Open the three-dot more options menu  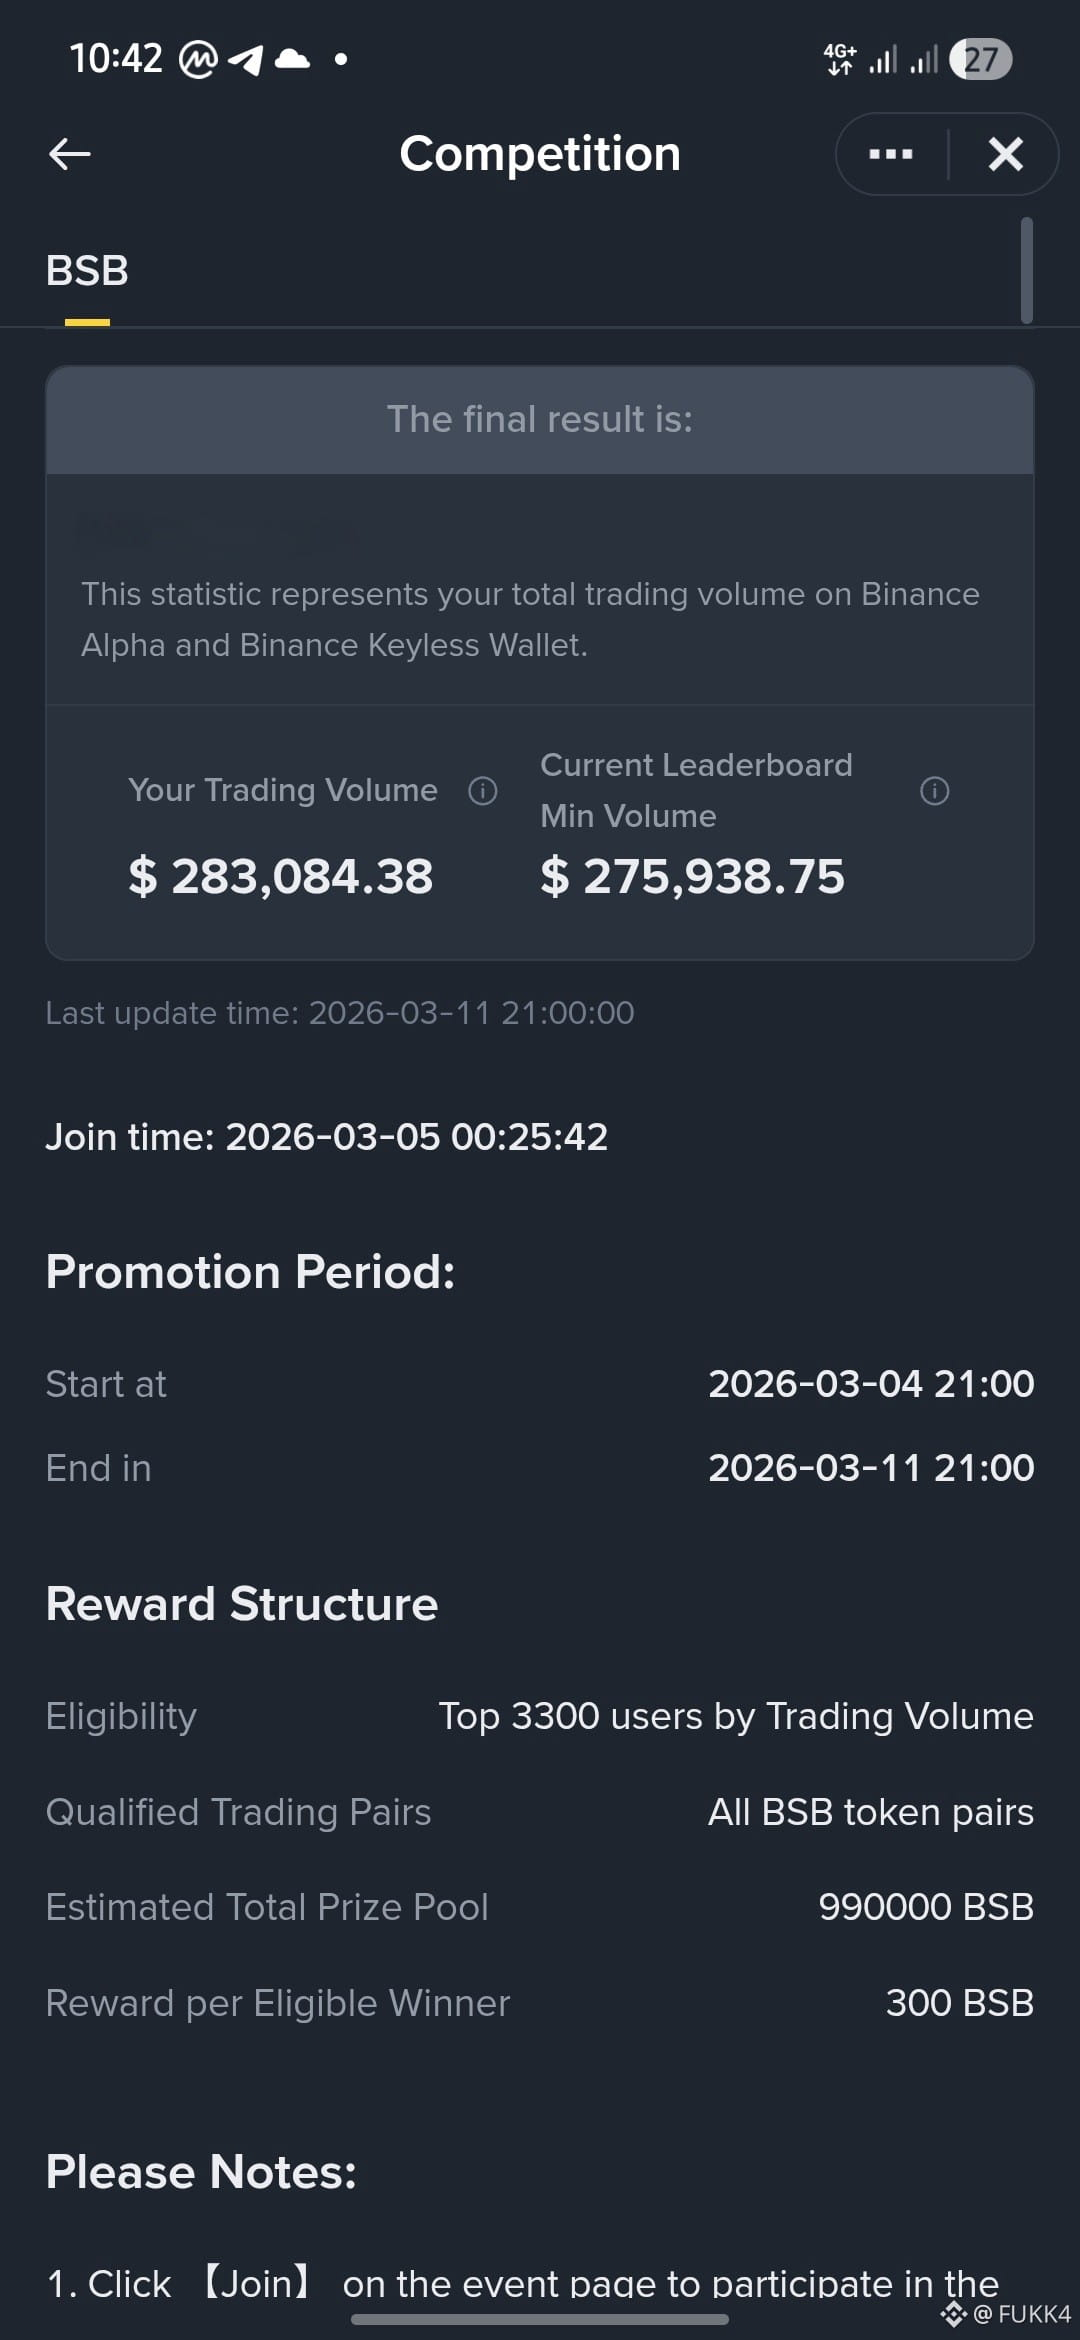click(x=891, y=154)
